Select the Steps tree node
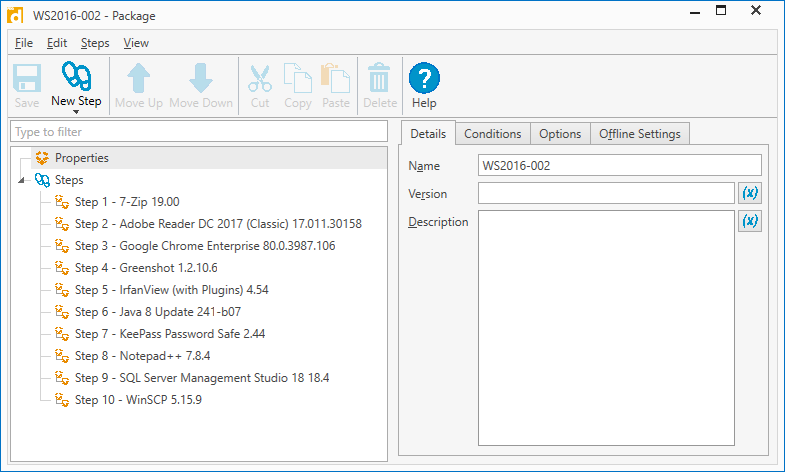 pos(69,180)
